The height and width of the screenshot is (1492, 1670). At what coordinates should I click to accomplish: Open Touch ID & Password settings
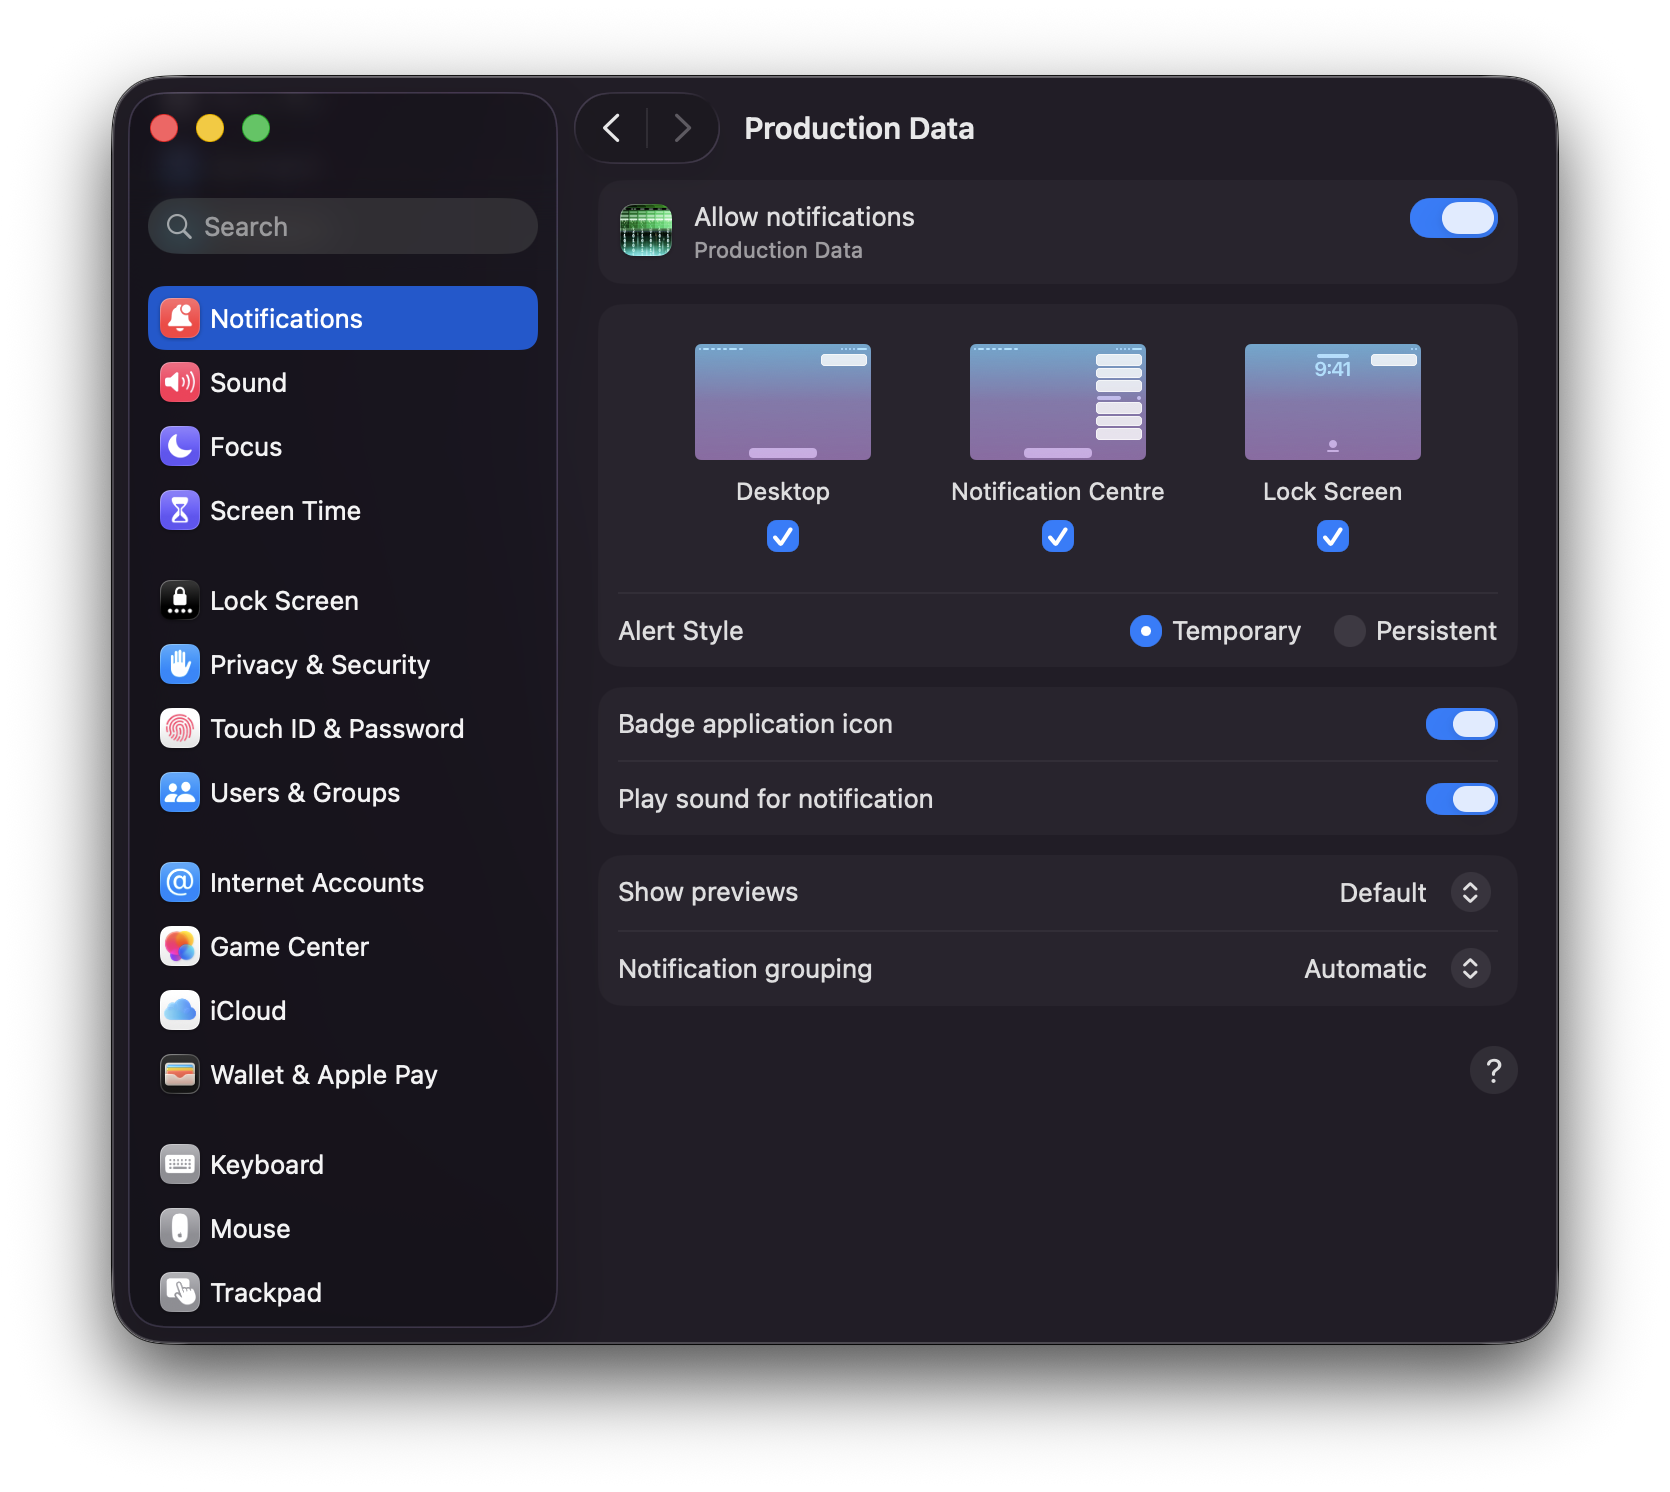(x=343, y=728)
